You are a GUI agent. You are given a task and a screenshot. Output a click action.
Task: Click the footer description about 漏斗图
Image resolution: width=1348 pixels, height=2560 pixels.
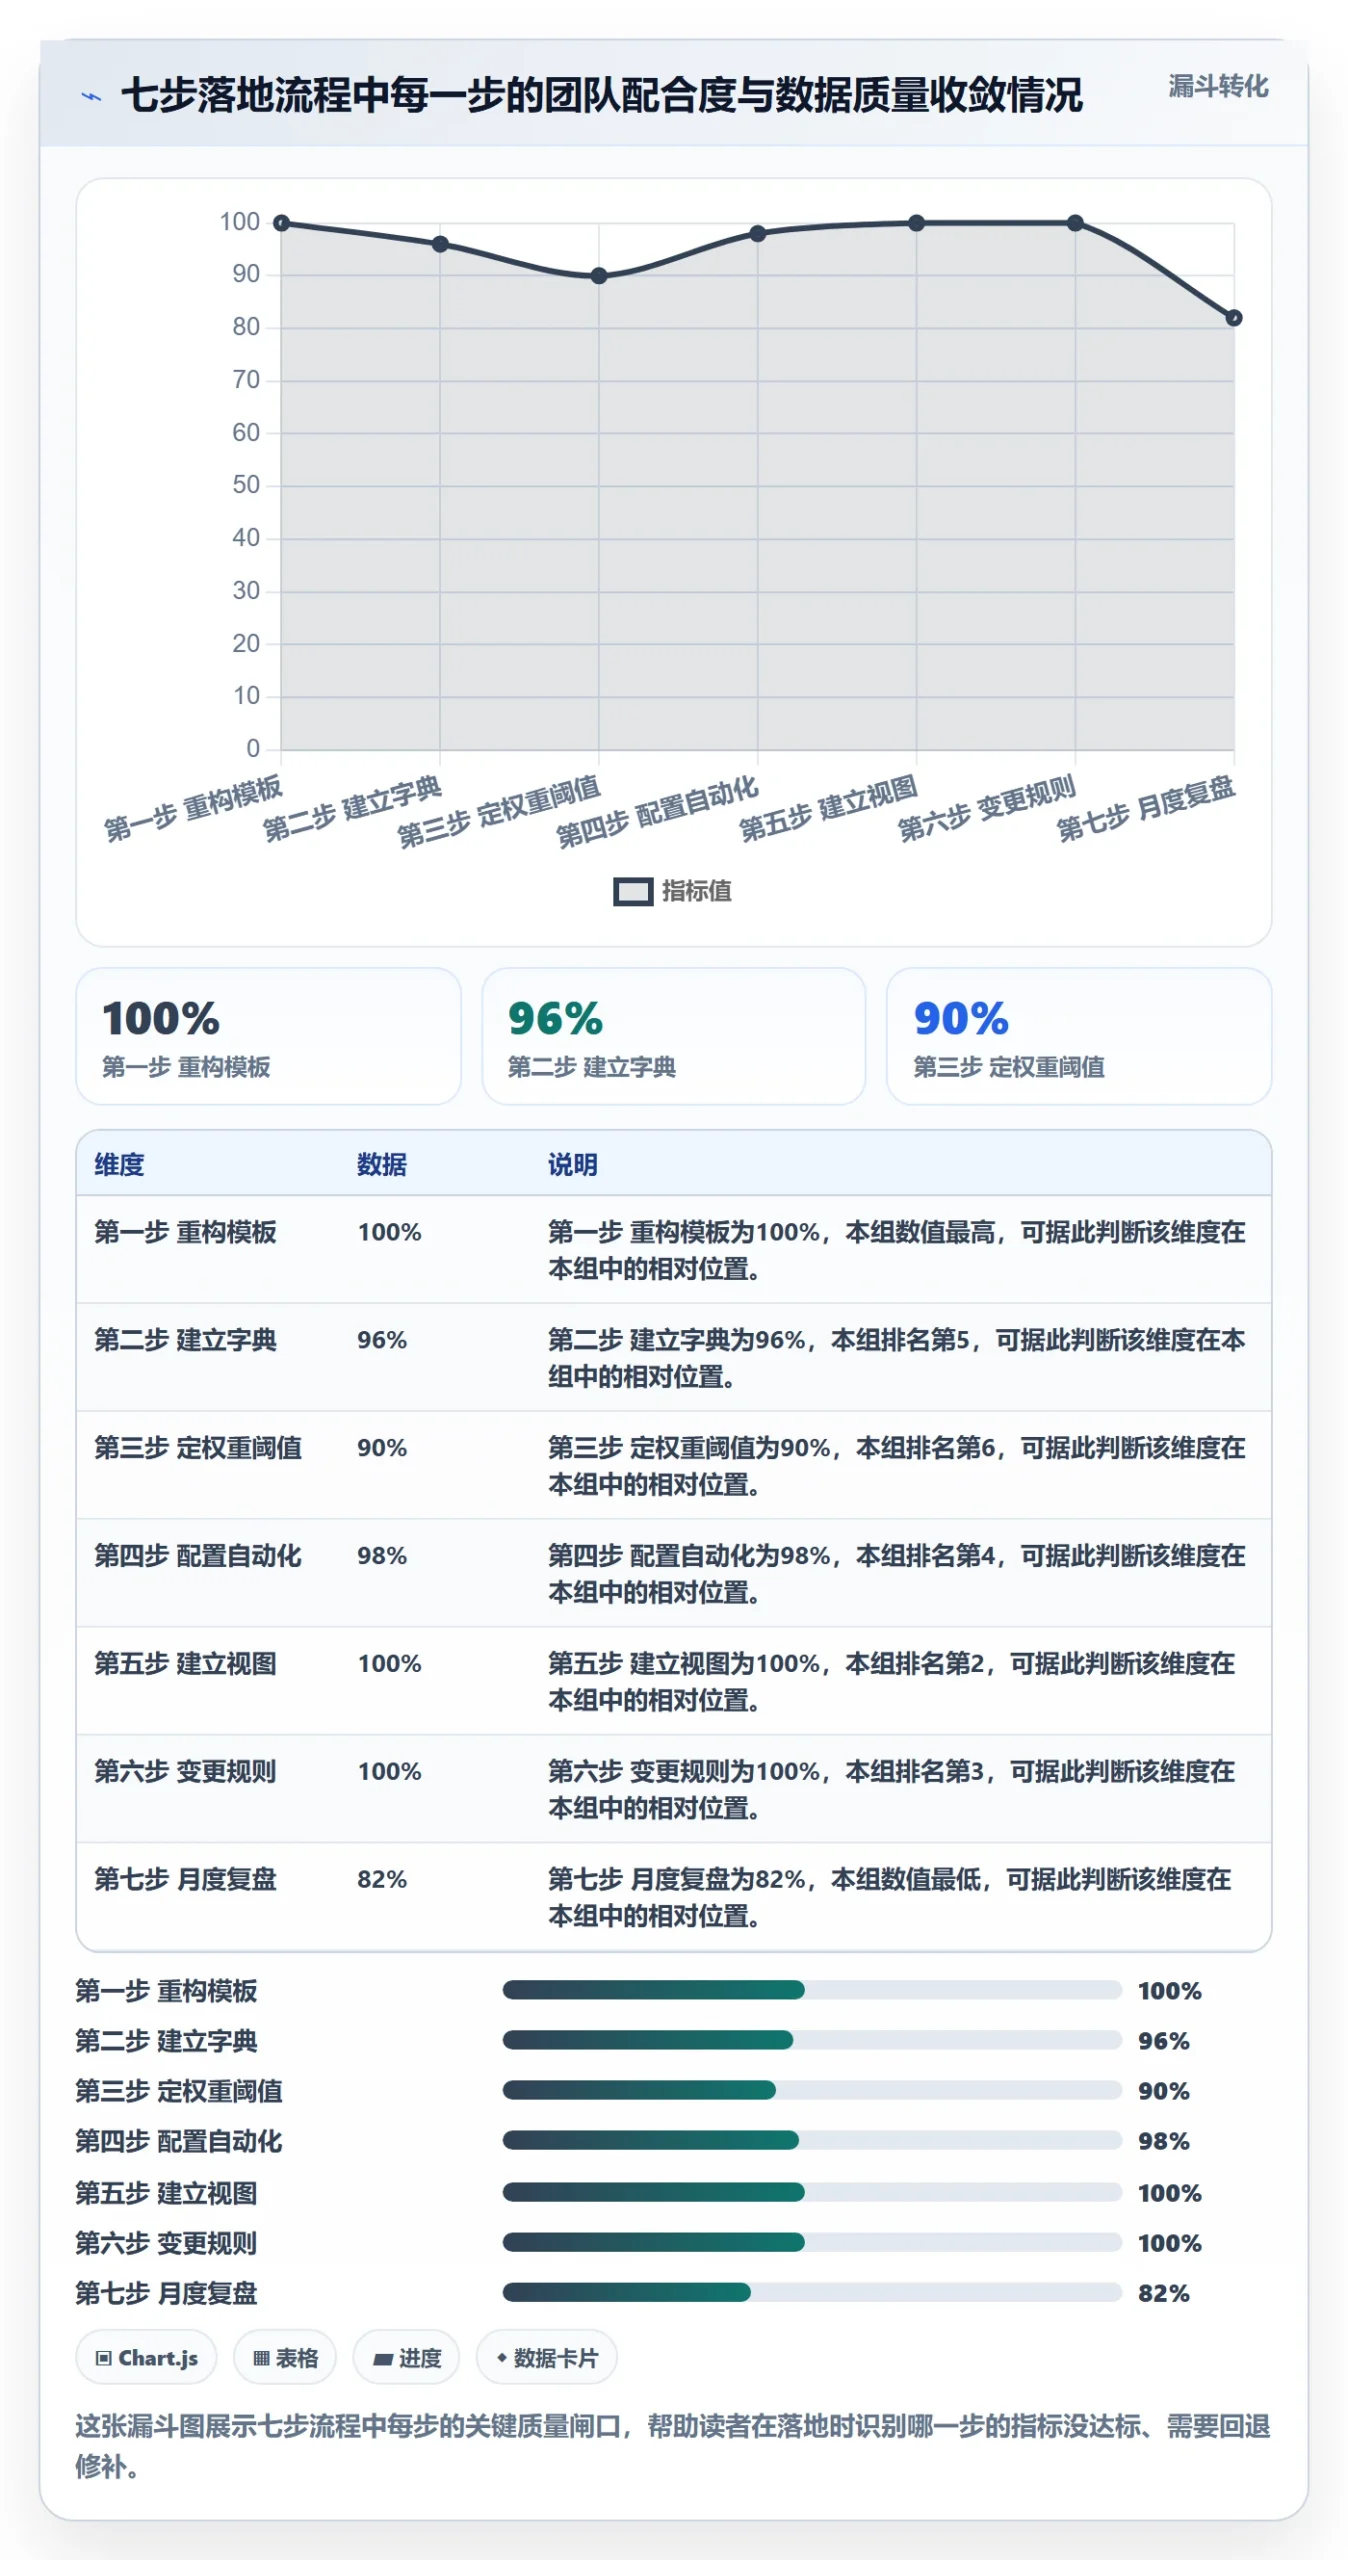click(x=672, y=2446)
